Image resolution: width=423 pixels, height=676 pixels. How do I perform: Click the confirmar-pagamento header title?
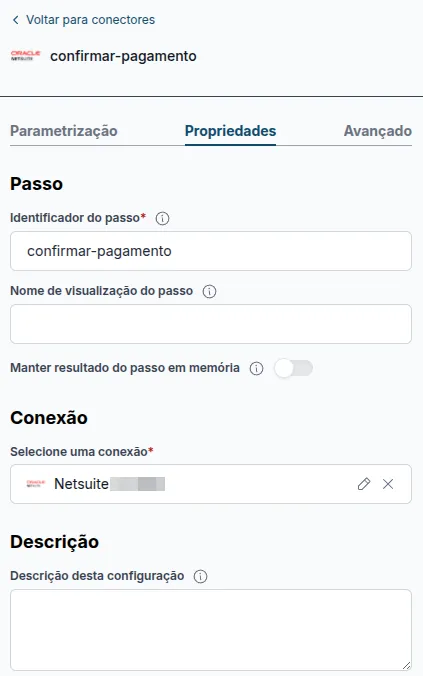123,56
